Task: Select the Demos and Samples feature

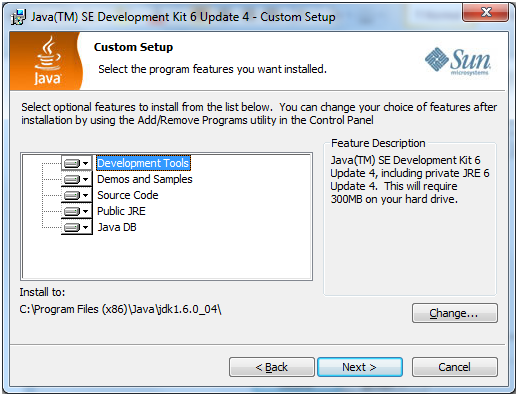Action: point(145,179)
